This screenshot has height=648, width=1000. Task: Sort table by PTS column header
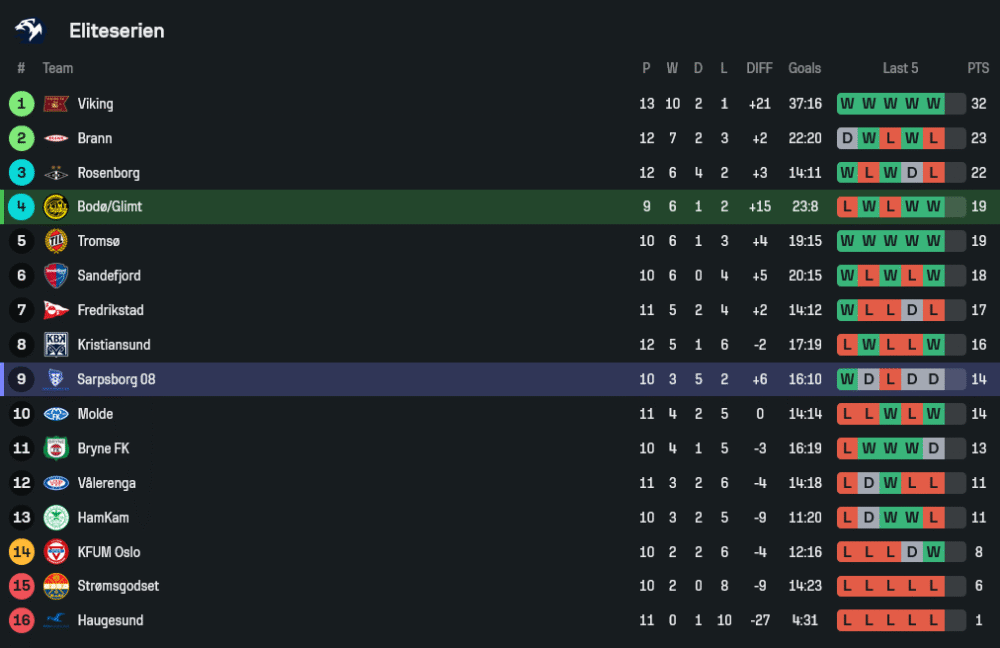[978, 68]
